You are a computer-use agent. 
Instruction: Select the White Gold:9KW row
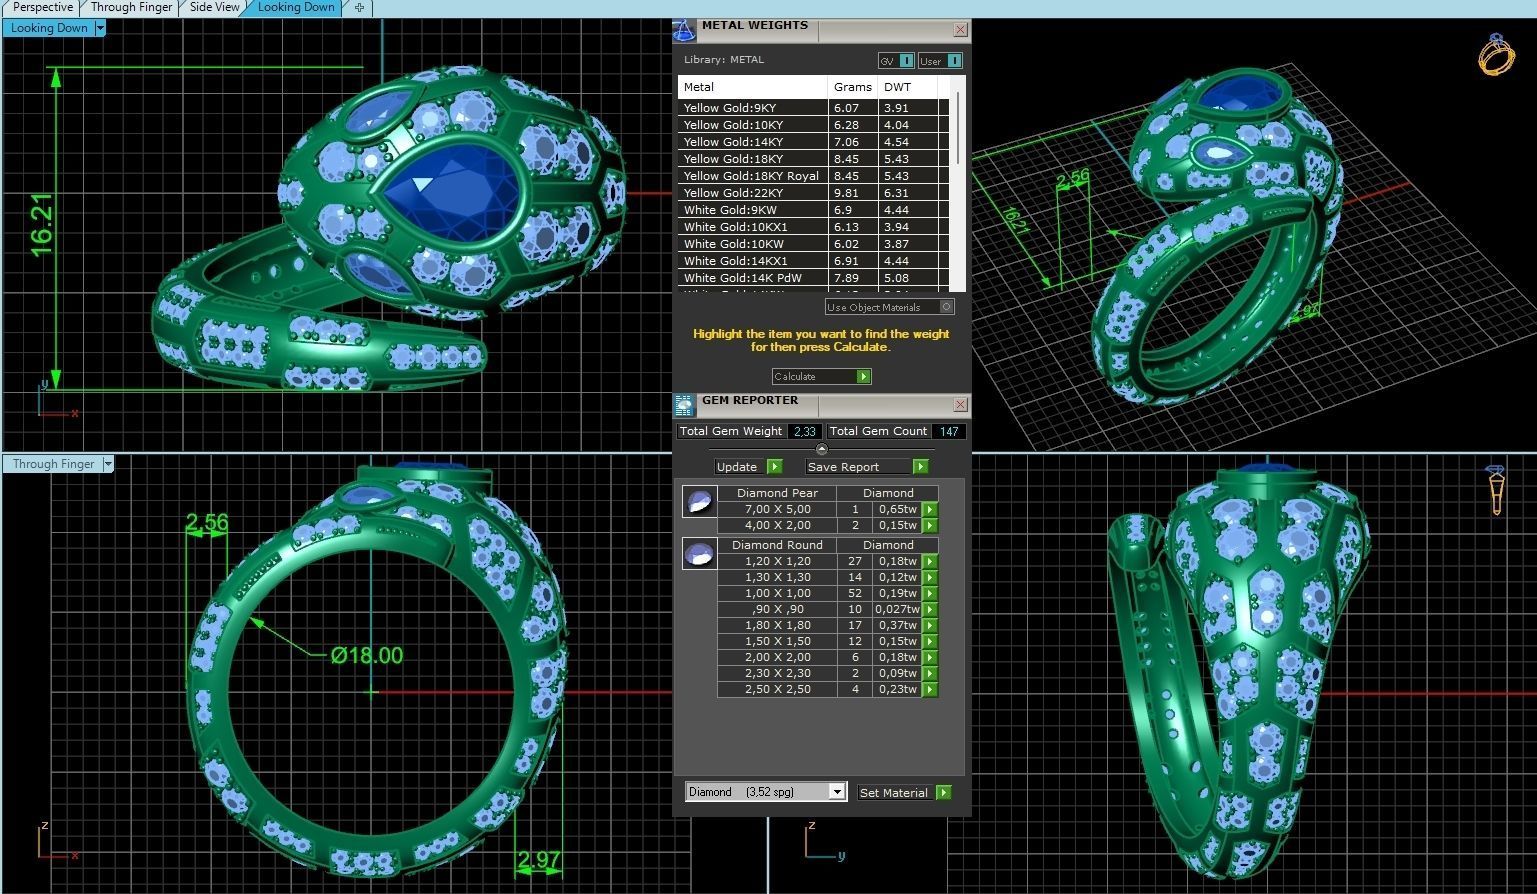tap(813, 210)
